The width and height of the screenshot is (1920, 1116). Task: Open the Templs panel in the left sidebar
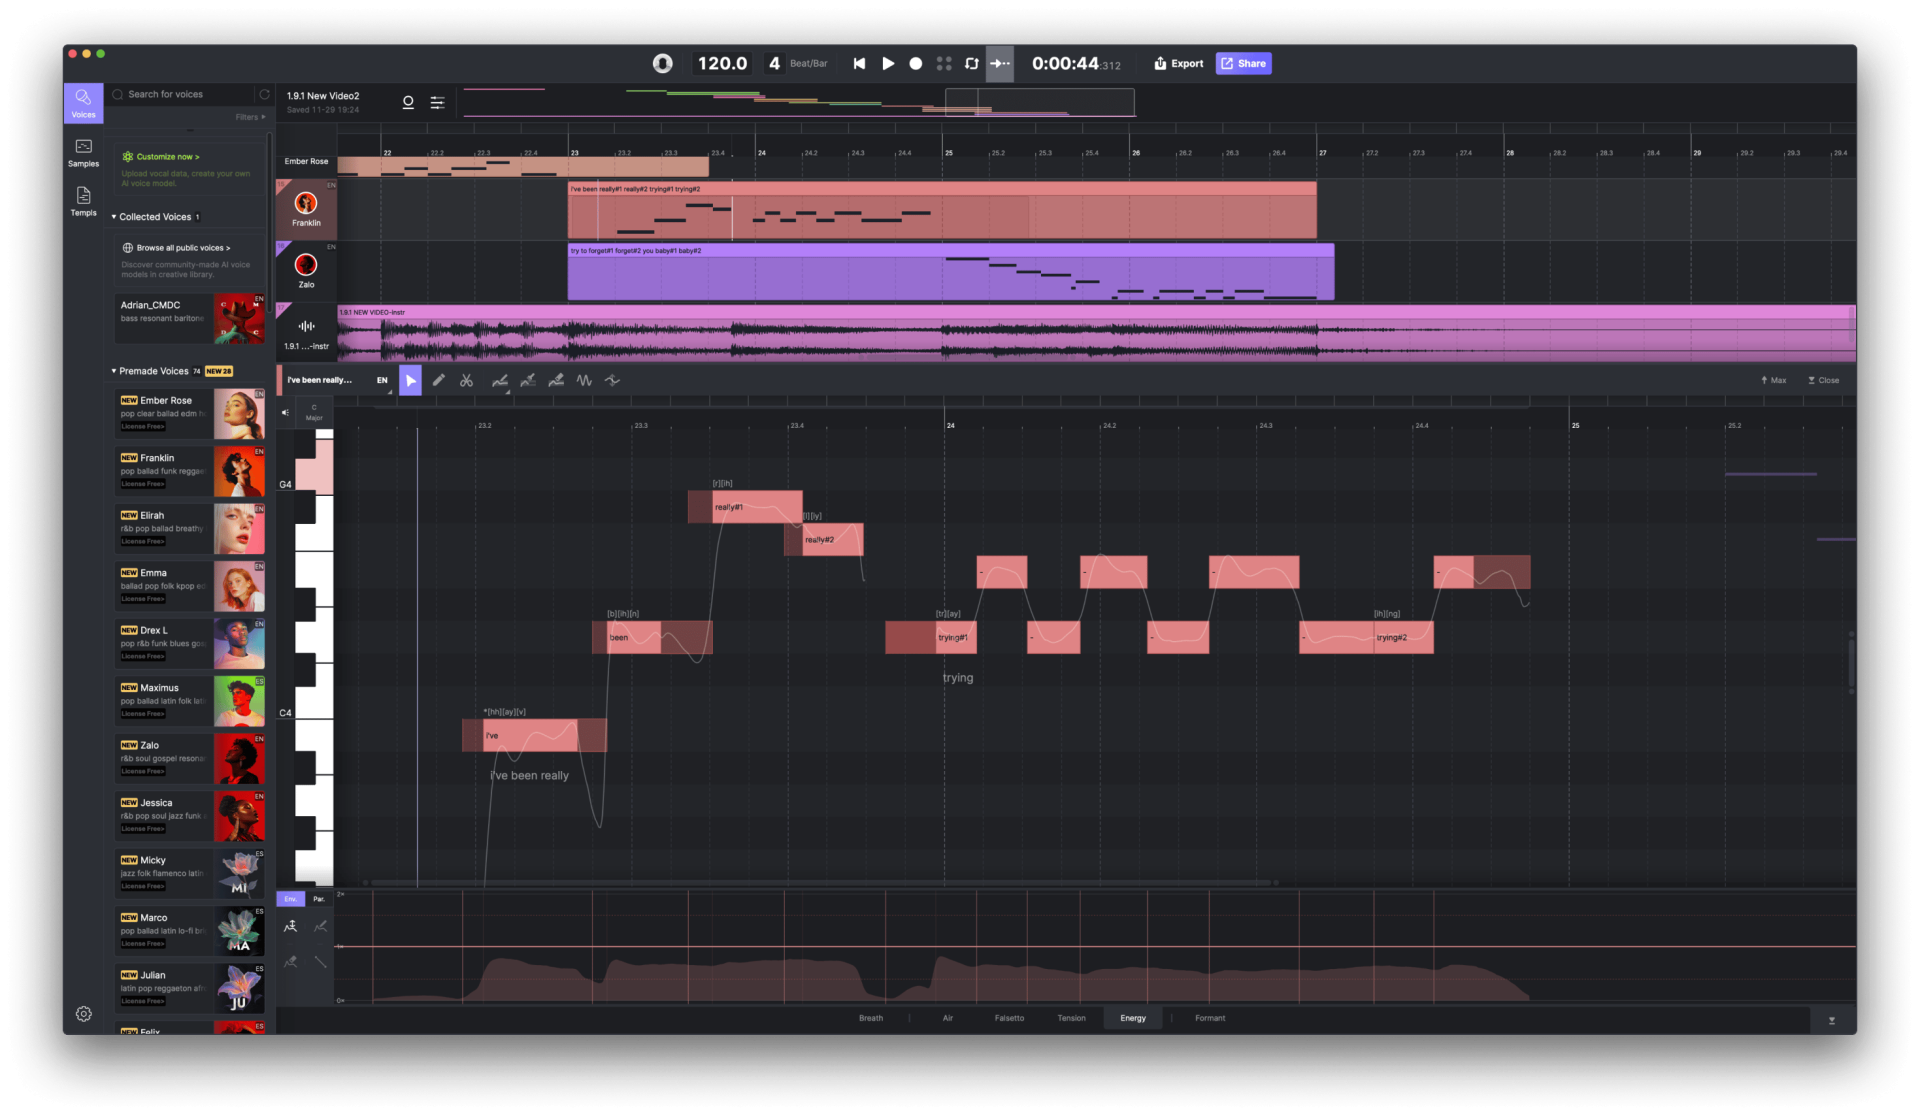pyautogui.click(x=83, y=203)
